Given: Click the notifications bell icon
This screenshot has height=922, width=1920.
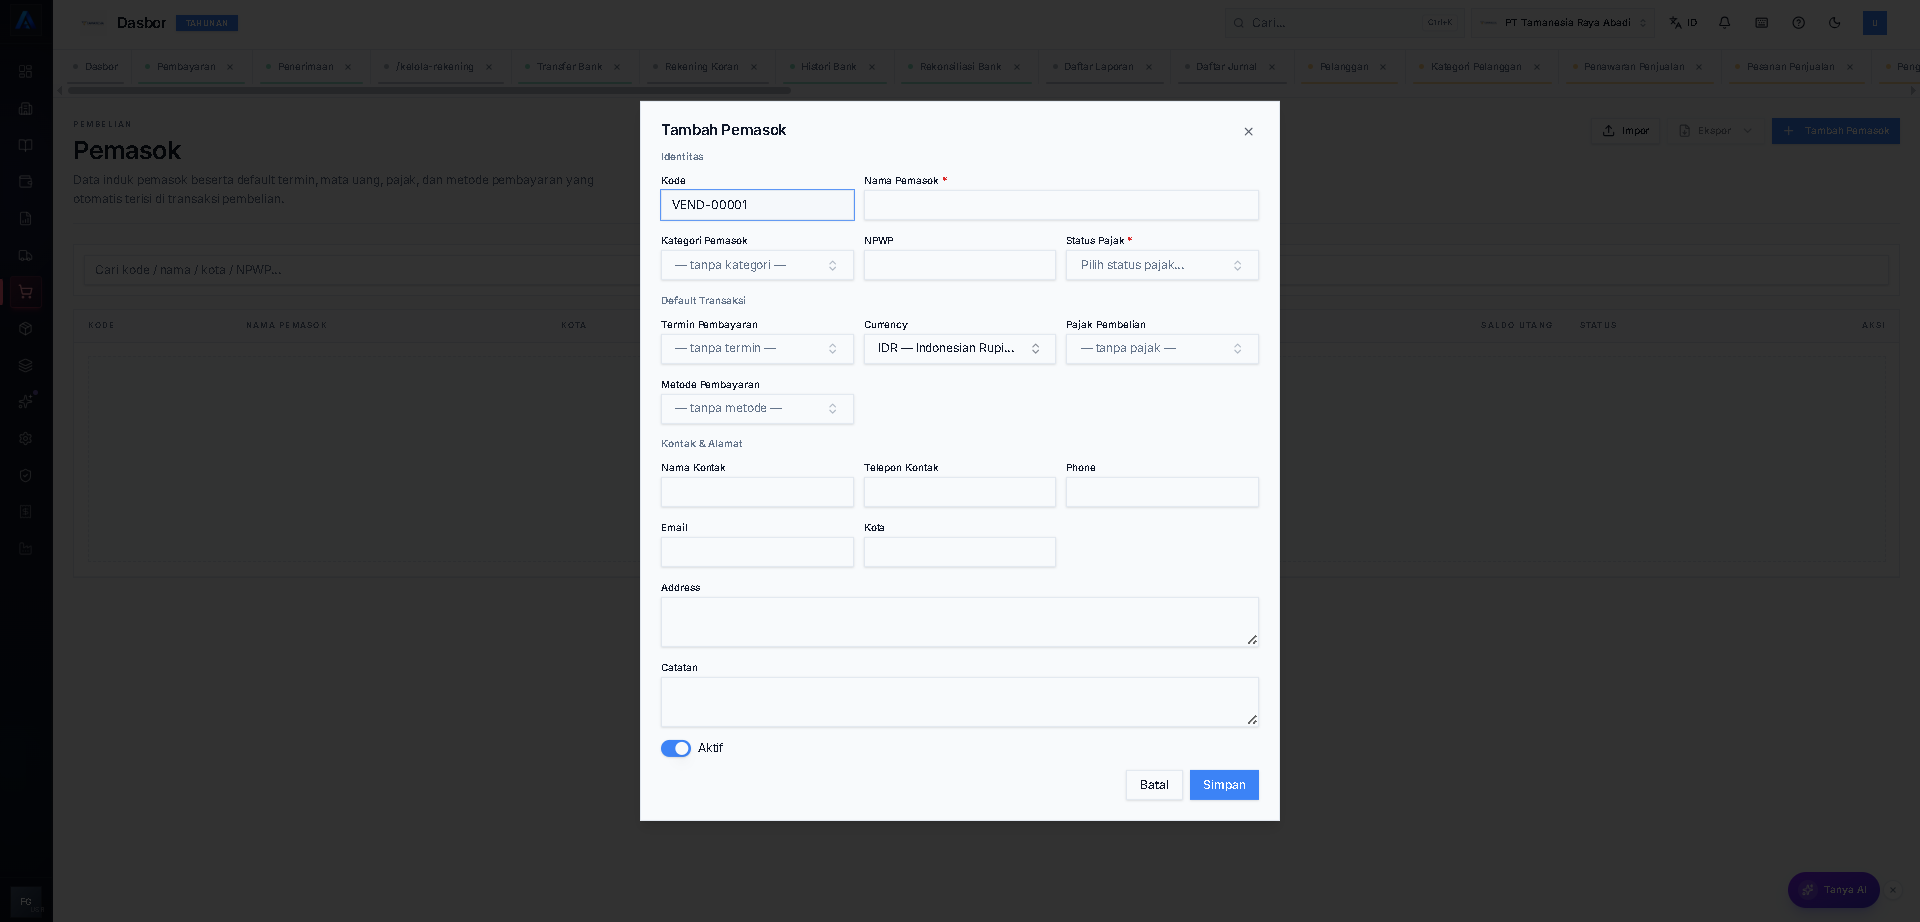Looking at the screenshot, I should click(1725, 23).
